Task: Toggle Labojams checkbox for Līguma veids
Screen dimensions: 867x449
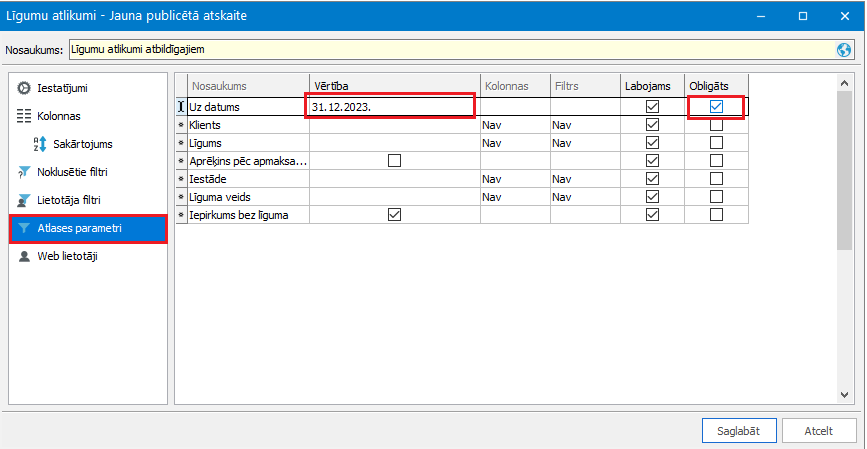Action: (652, 197)
